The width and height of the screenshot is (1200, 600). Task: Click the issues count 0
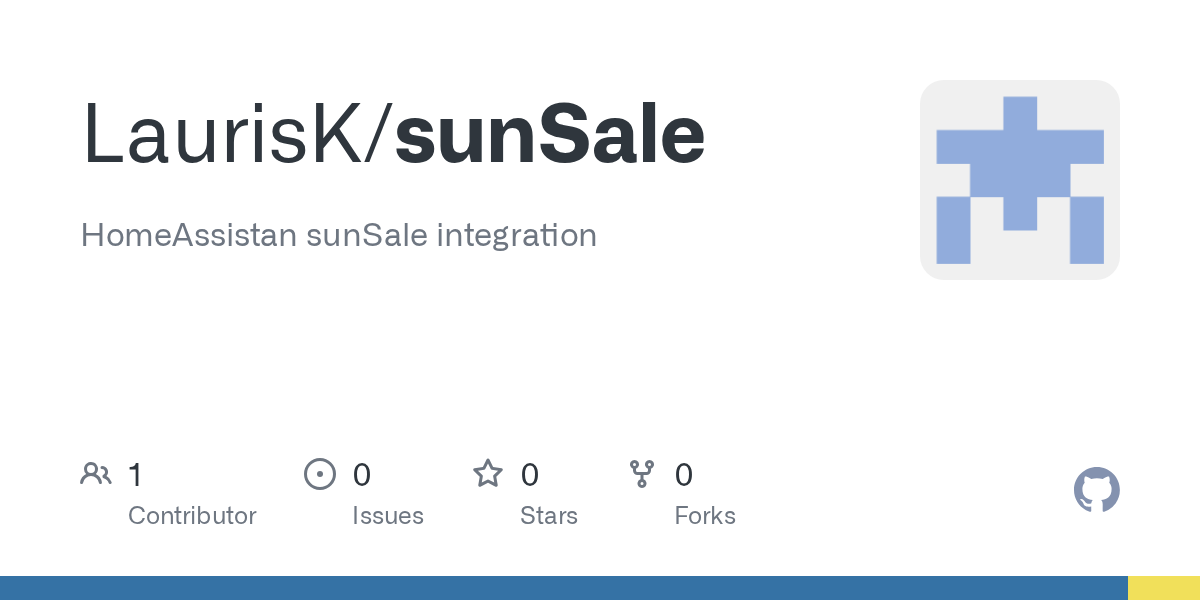[x=362, y=474]
